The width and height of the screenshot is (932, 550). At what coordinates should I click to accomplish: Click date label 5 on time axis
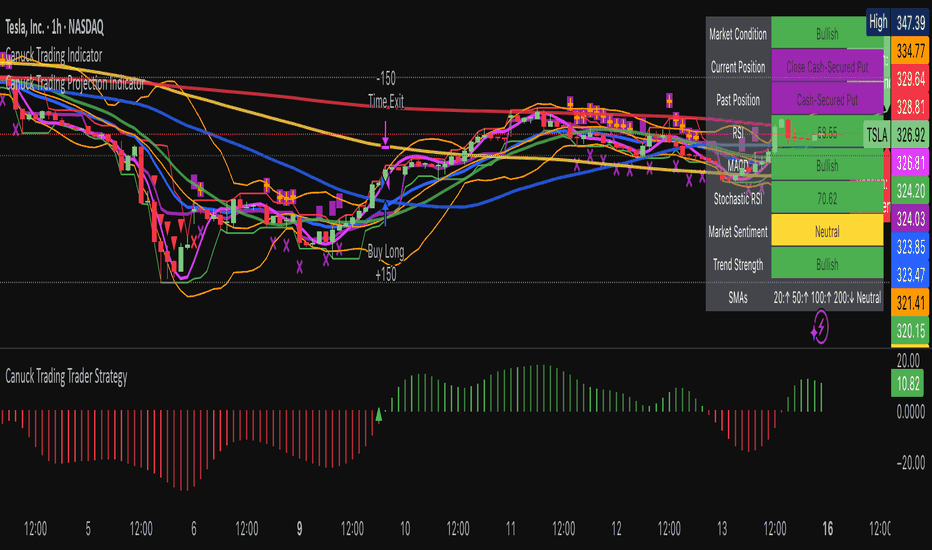pos(88,528)
